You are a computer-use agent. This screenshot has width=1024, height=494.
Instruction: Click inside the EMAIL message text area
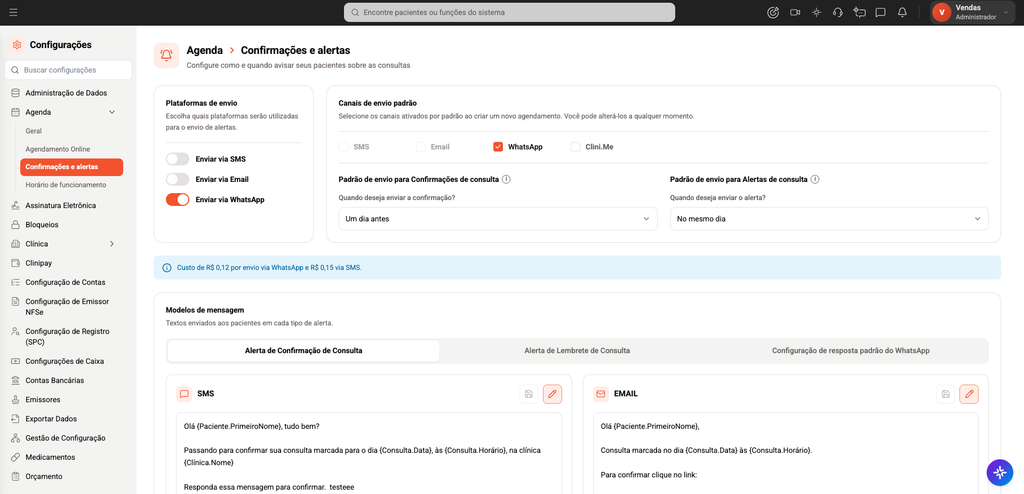point(786,453)
